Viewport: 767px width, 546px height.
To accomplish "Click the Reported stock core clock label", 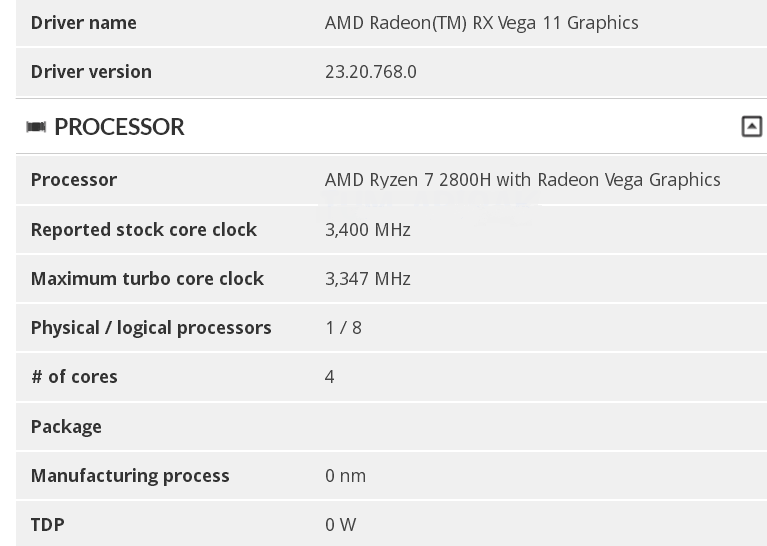I will click(x=143, y=229).
